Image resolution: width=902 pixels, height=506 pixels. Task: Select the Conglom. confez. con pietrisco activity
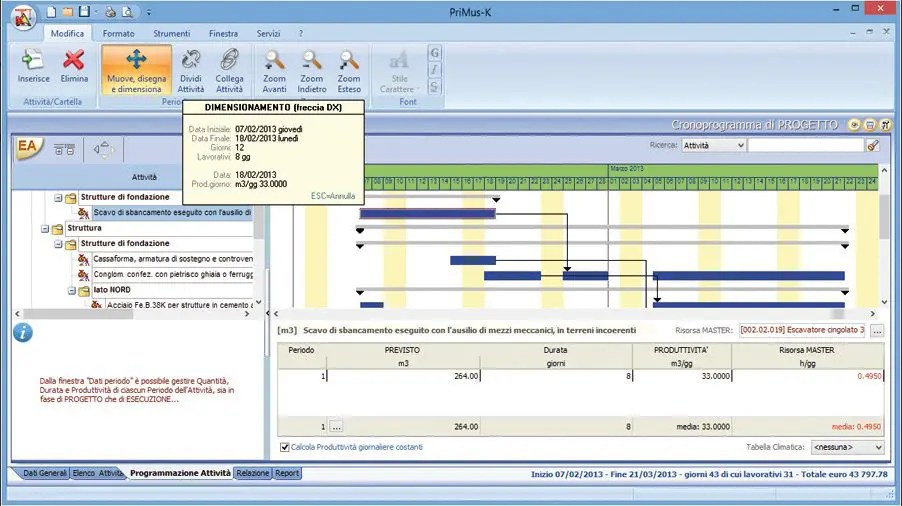tap(173, 274)
